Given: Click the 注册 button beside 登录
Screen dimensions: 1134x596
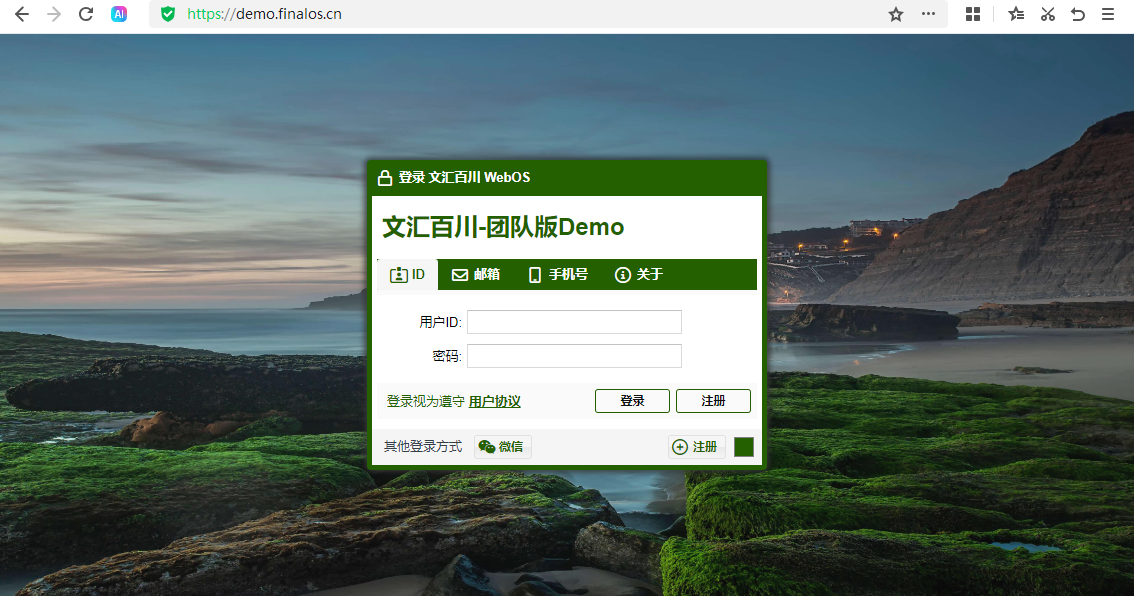Looking at the screenshot, I should (x=713, y=401).
